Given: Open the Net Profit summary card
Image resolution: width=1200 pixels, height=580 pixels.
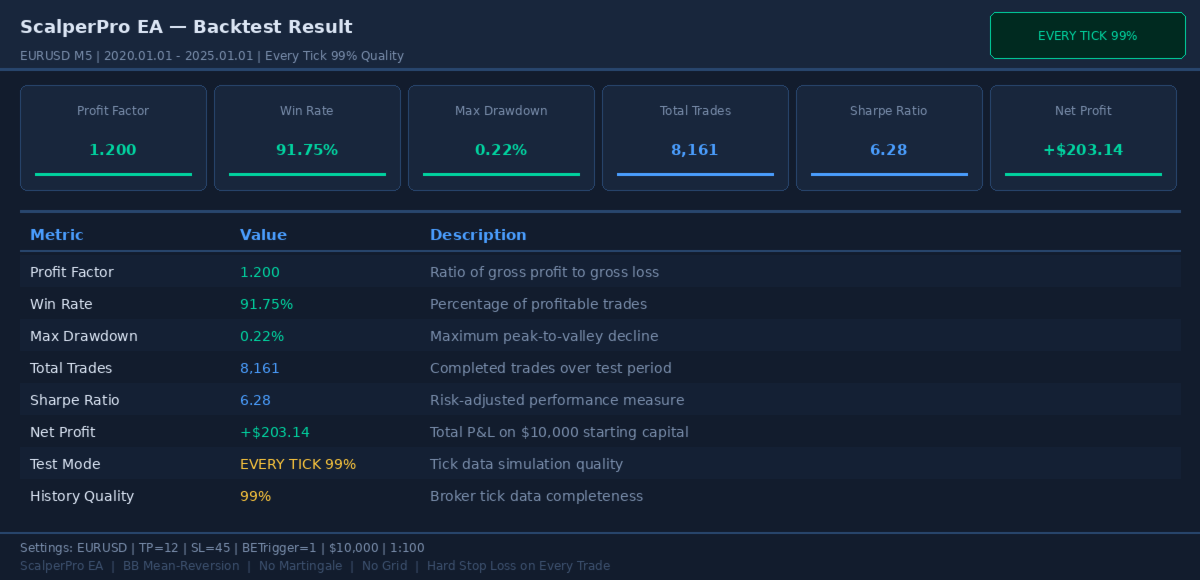Looking at the screenshot, I should click(x=1083, y=138).
